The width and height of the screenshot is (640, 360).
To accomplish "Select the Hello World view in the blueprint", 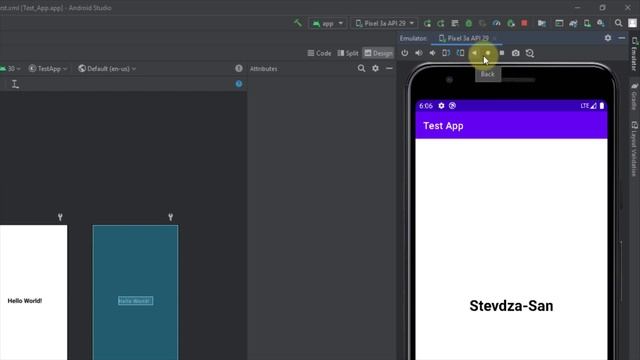I will click(136, 301).
